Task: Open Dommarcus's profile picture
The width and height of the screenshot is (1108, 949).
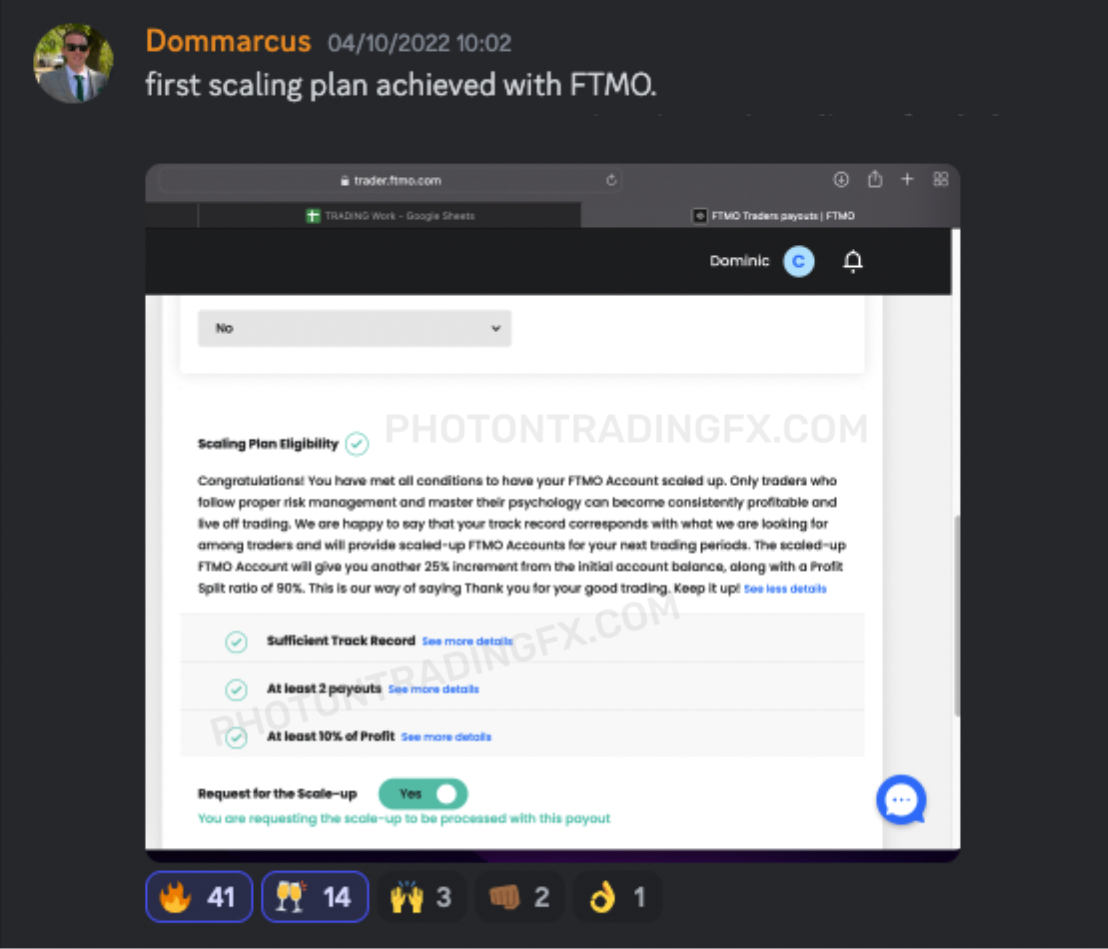Action: (73, 63)
